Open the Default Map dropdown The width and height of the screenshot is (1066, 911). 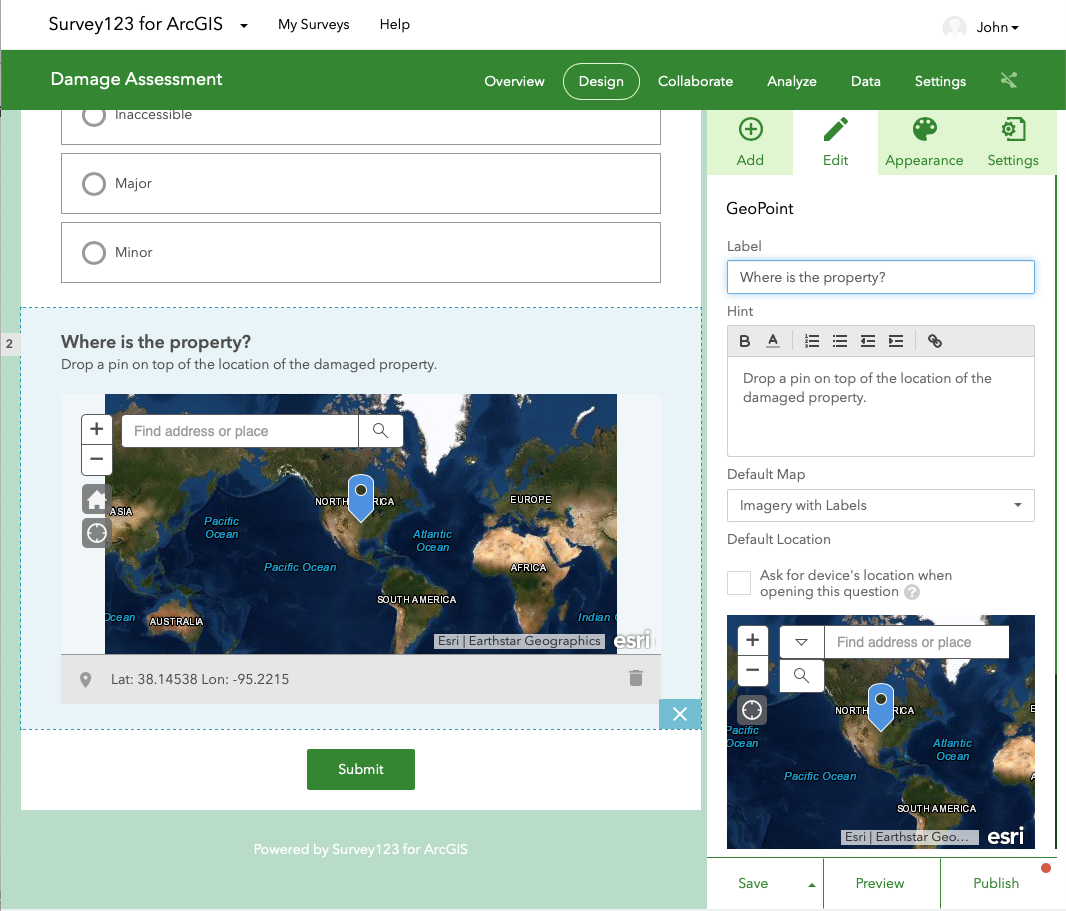click(880, 505)
